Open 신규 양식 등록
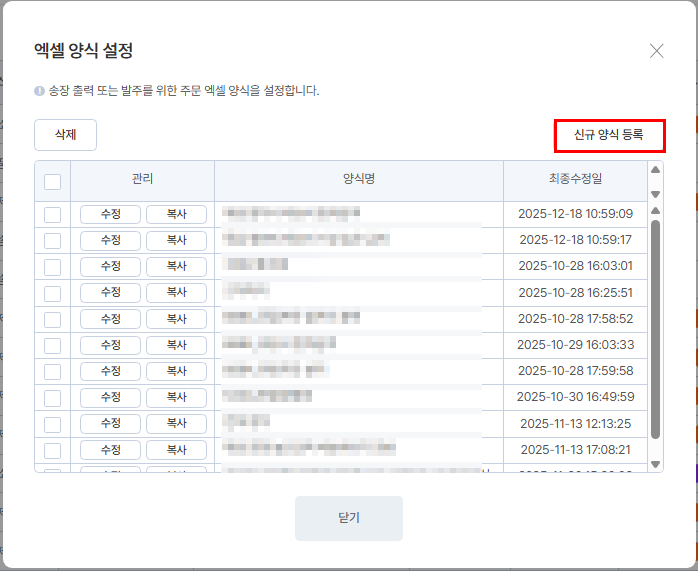The width and height of the screenshot is (698, 571). [x=609, y=135]
